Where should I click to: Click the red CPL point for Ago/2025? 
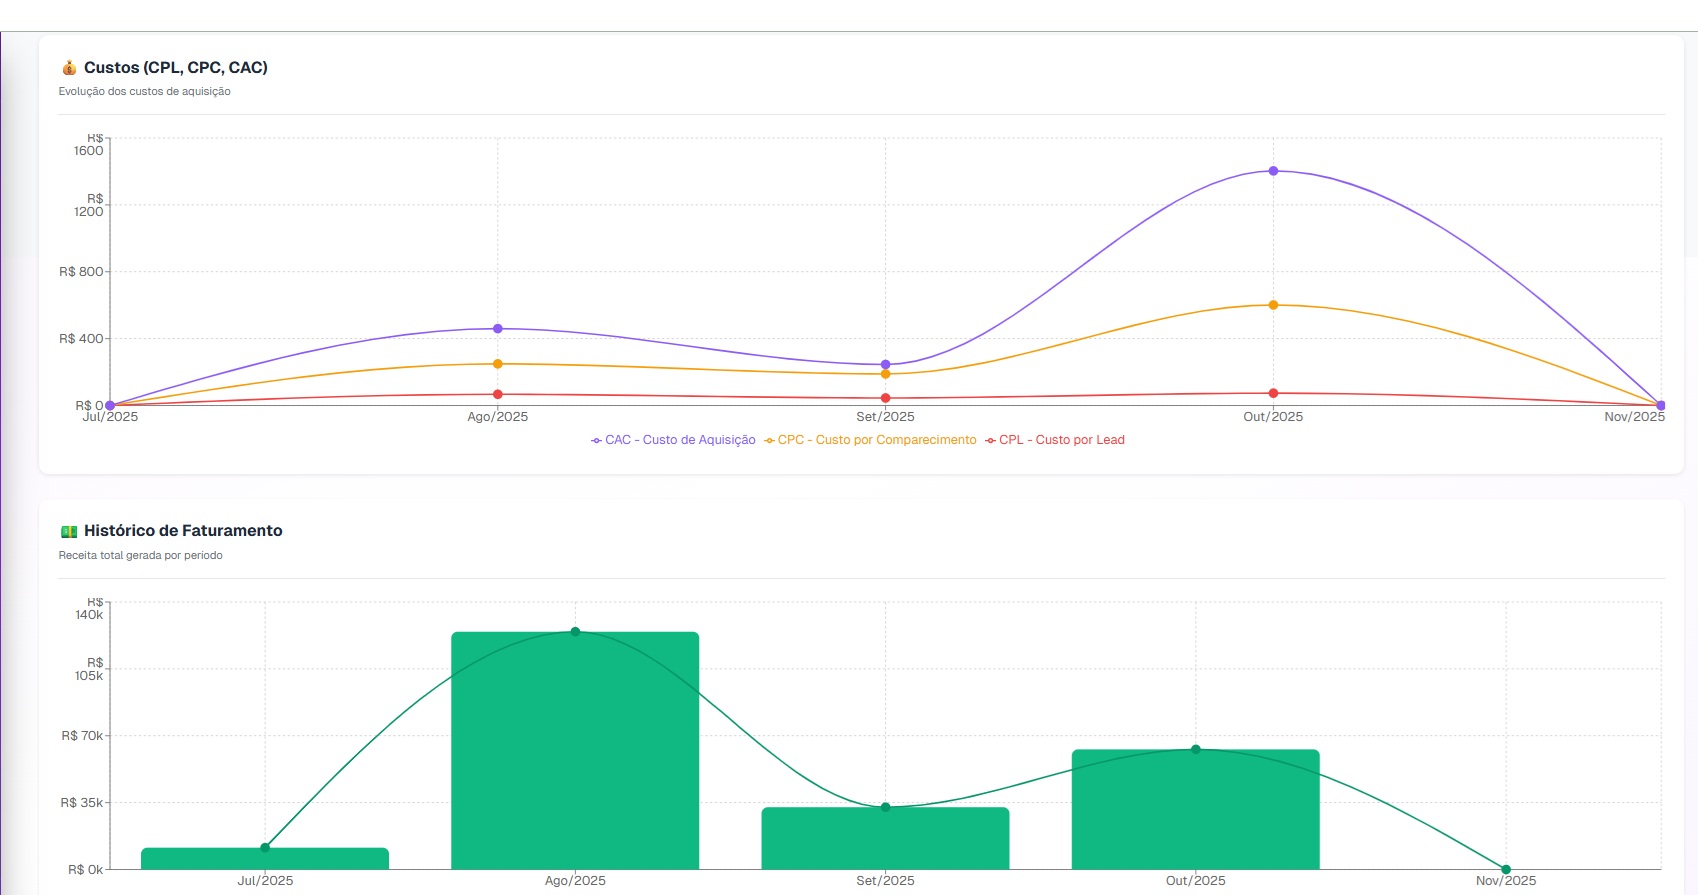498,394
